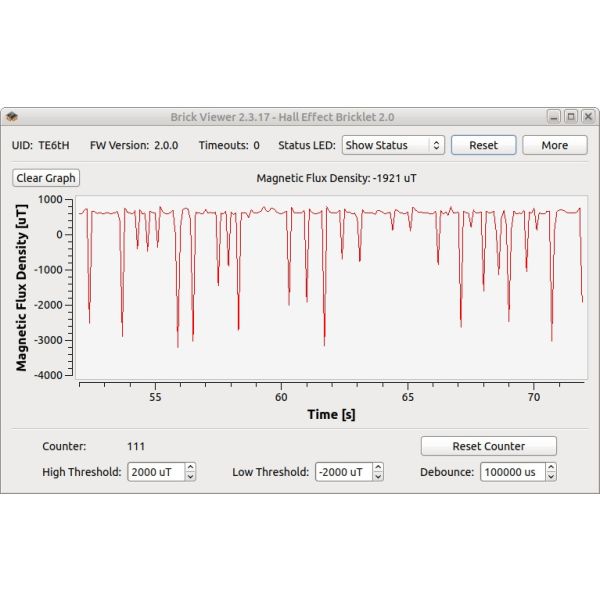Decrease Low Threshold with down arrow
Viewport: 600px width, 600px height.
(x=378, y=476)
